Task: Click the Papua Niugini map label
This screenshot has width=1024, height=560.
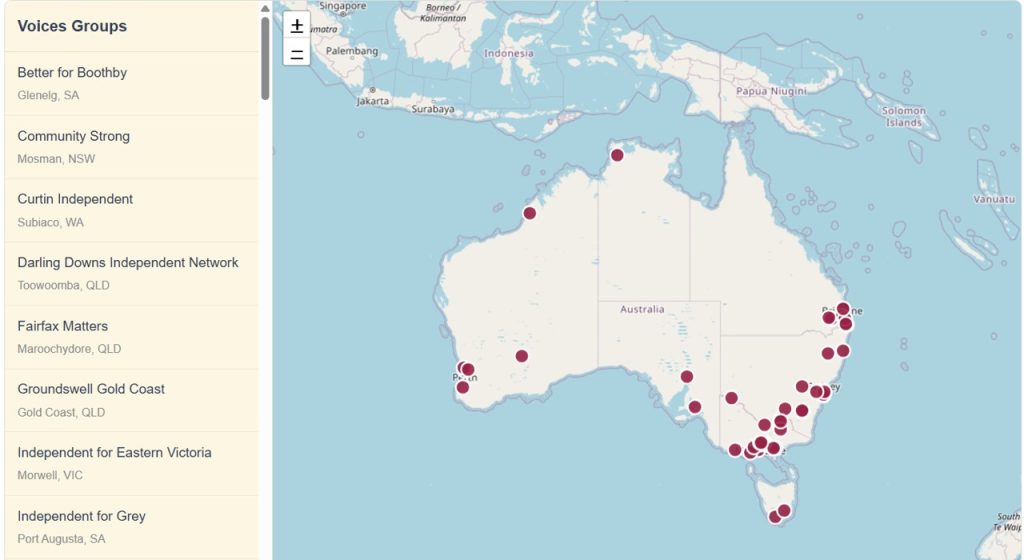Action: click(771, 91)
